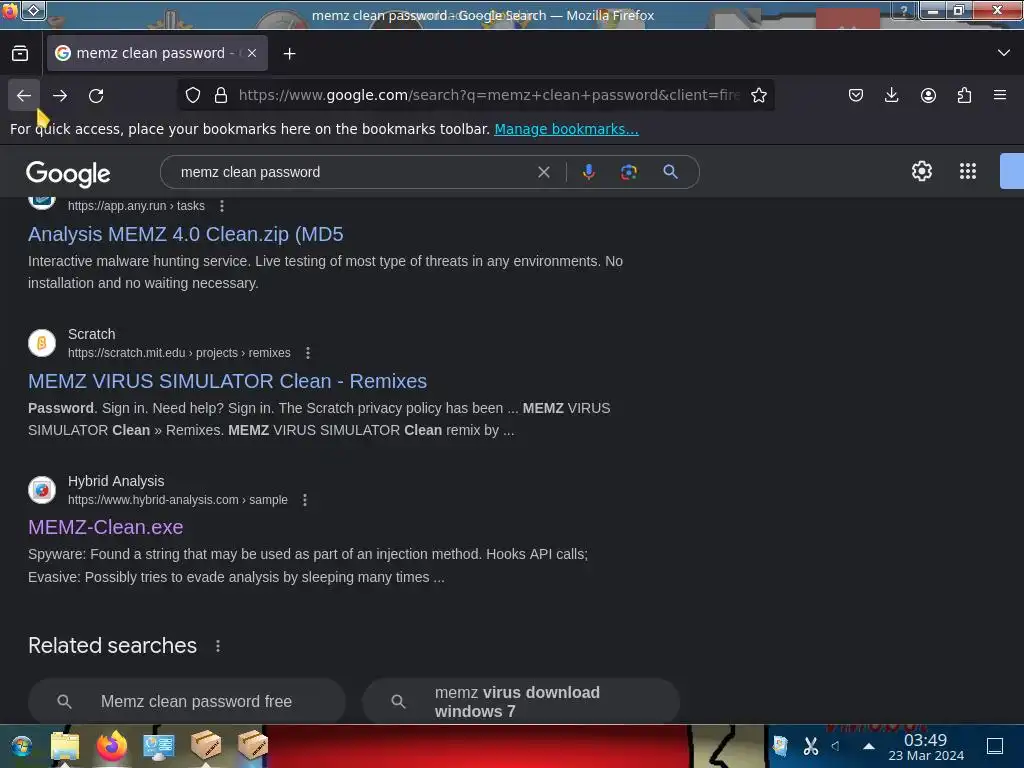The image size is (1024, 768).
Task: View site security padlock info
Action: pos(221,95)
